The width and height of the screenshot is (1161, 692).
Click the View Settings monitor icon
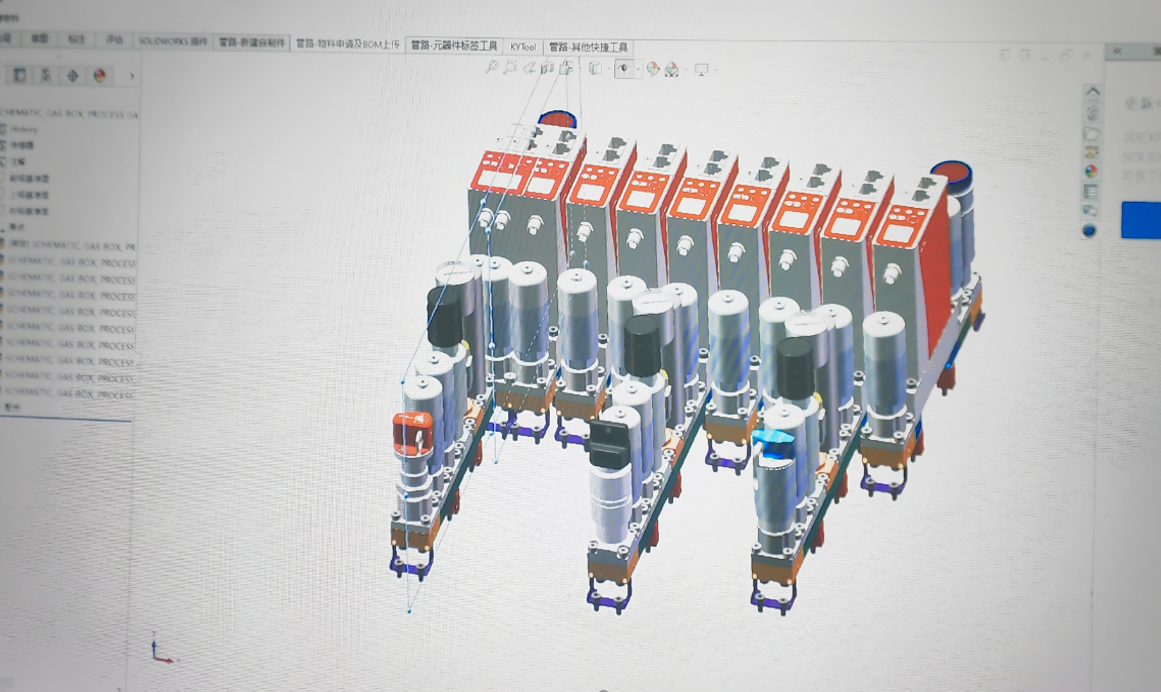(701, 69)
